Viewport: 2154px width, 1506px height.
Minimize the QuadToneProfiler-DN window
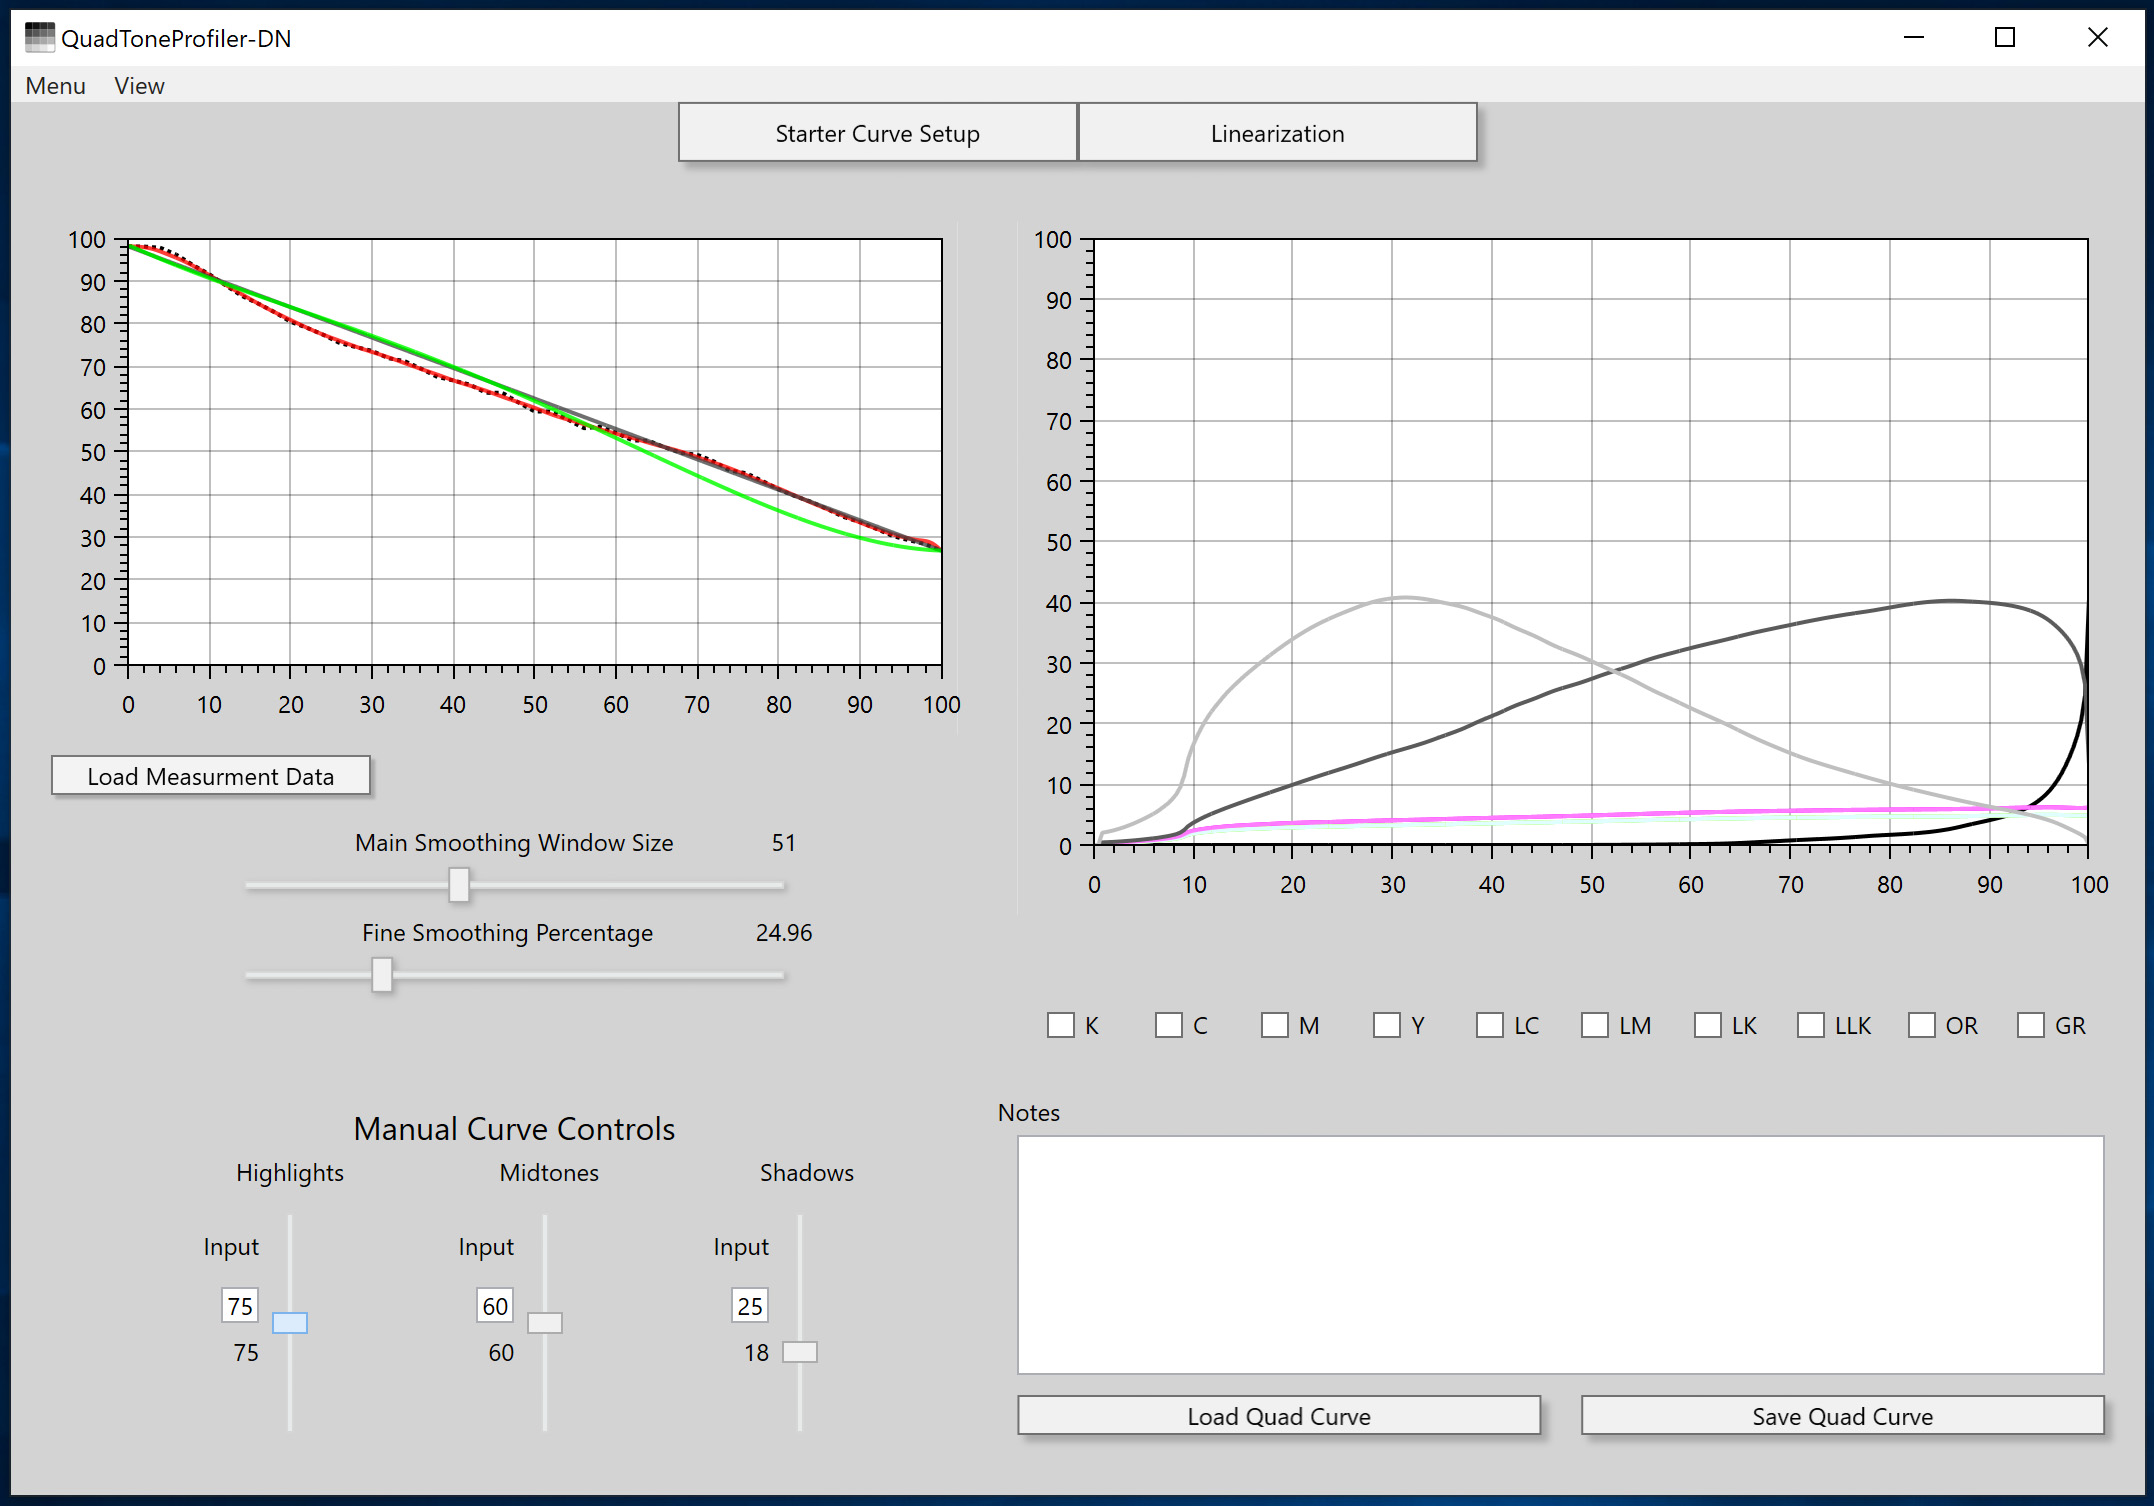coord(1914,38)
